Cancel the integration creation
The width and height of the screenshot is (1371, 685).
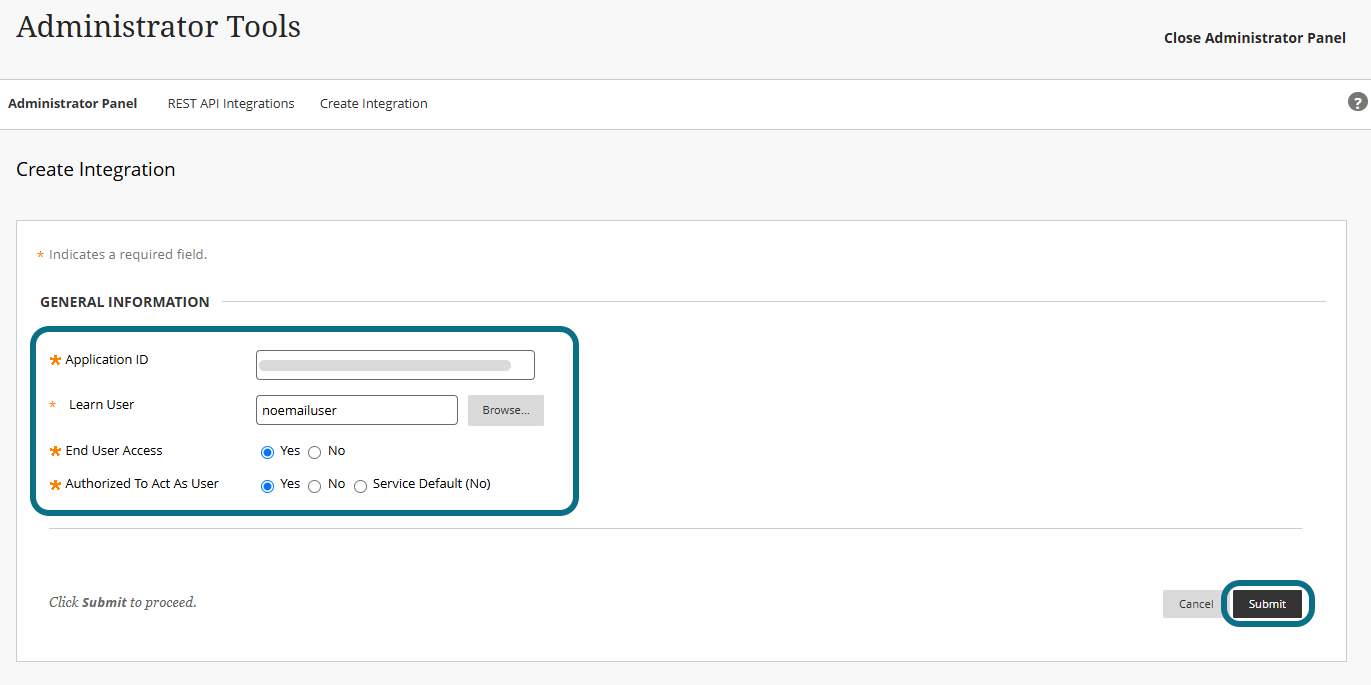[1196, 604]
